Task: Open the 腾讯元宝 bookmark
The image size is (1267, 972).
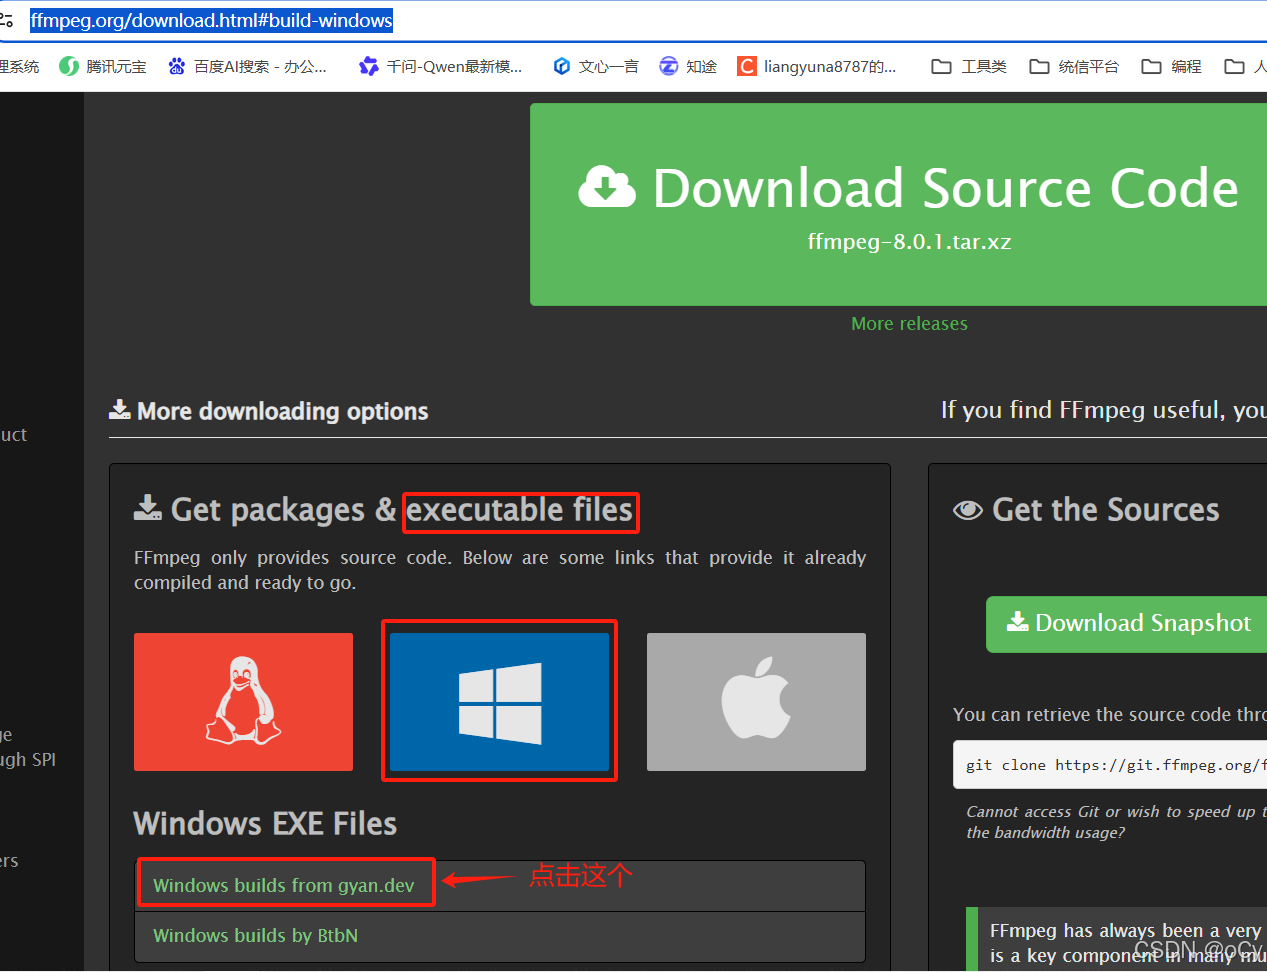Action: click(102, 67)
